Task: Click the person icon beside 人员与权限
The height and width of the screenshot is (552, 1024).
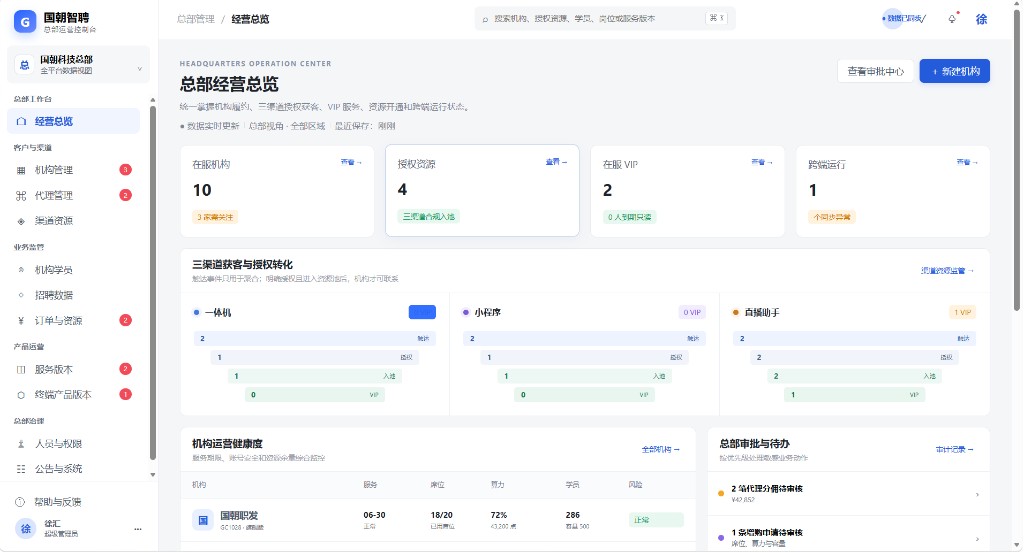Action: point(21,444)
